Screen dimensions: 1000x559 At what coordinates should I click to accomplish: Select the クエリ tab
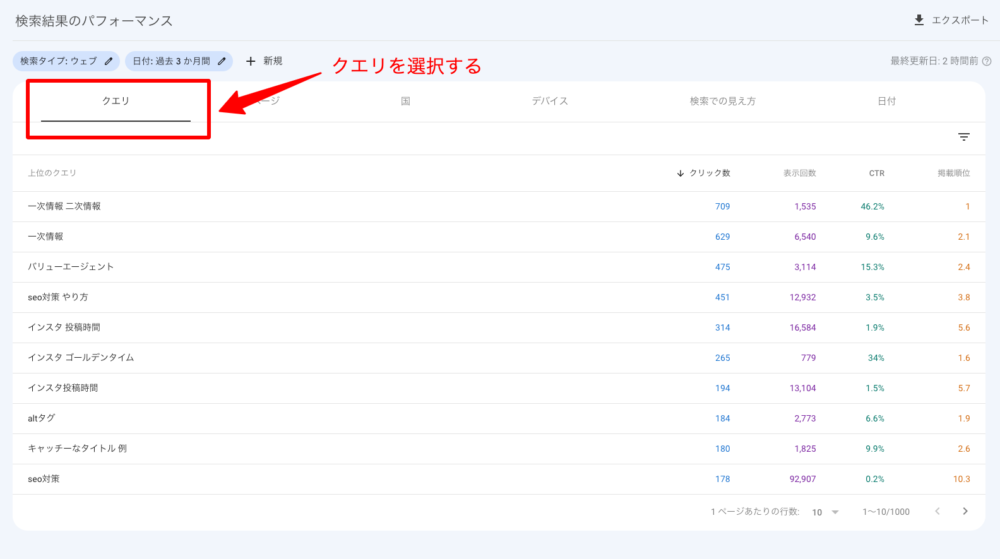(x=116, y=102)
